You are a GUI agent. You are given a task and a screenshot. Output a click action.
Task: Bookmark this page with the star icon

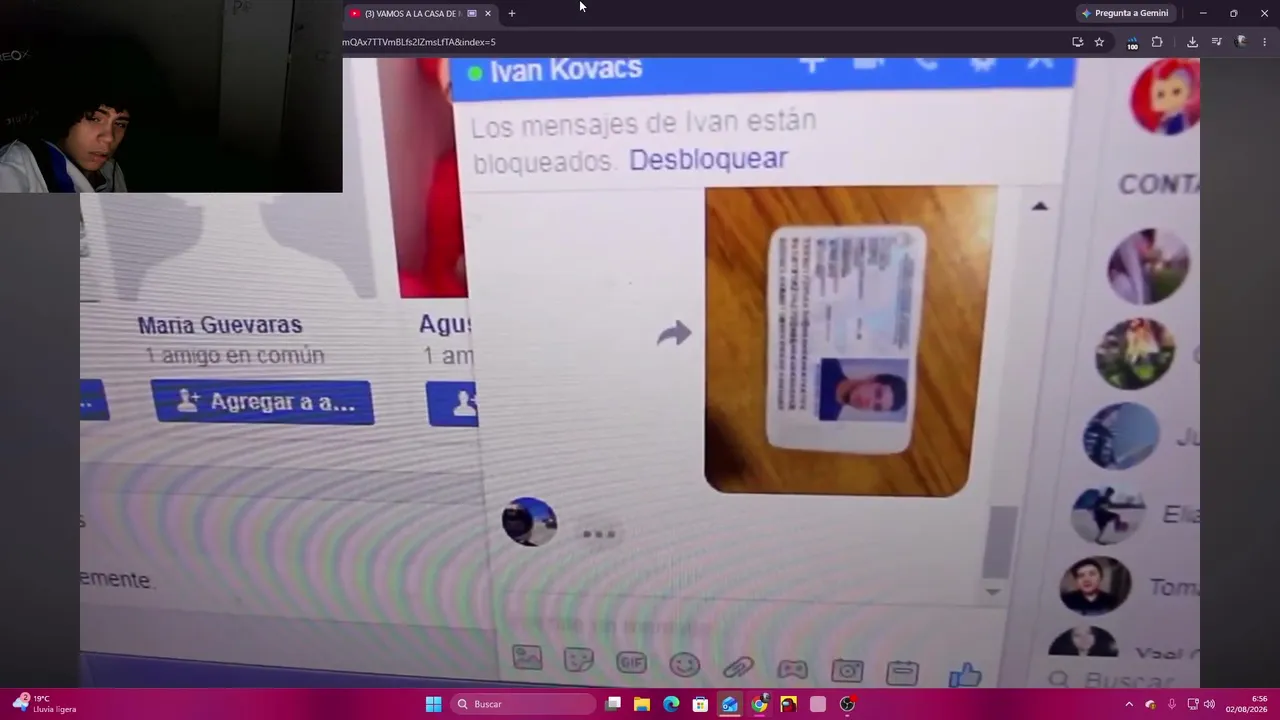[x=1099, y=42]
